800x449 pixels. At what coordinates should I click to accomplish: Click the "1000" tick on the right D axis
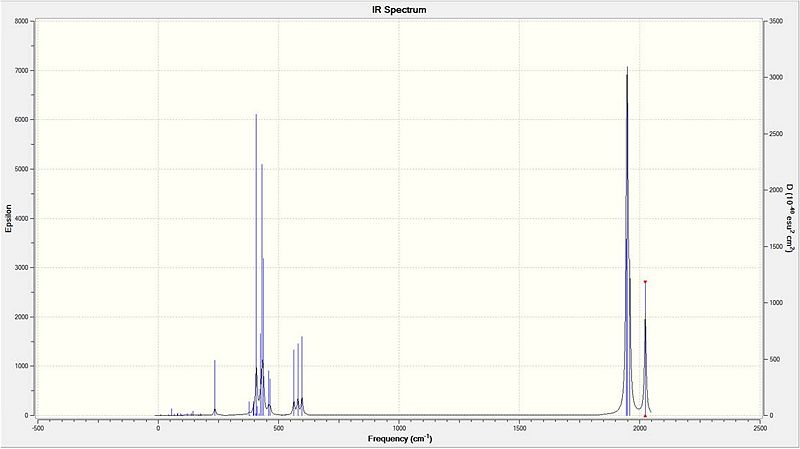pos(776,303)
